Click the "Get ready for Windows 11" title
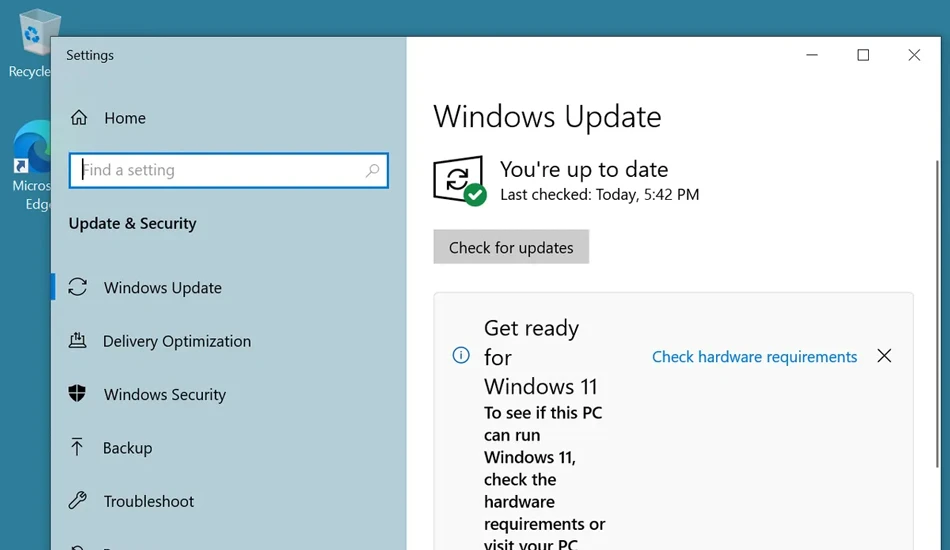950x550 pixels. click(540, 357)
